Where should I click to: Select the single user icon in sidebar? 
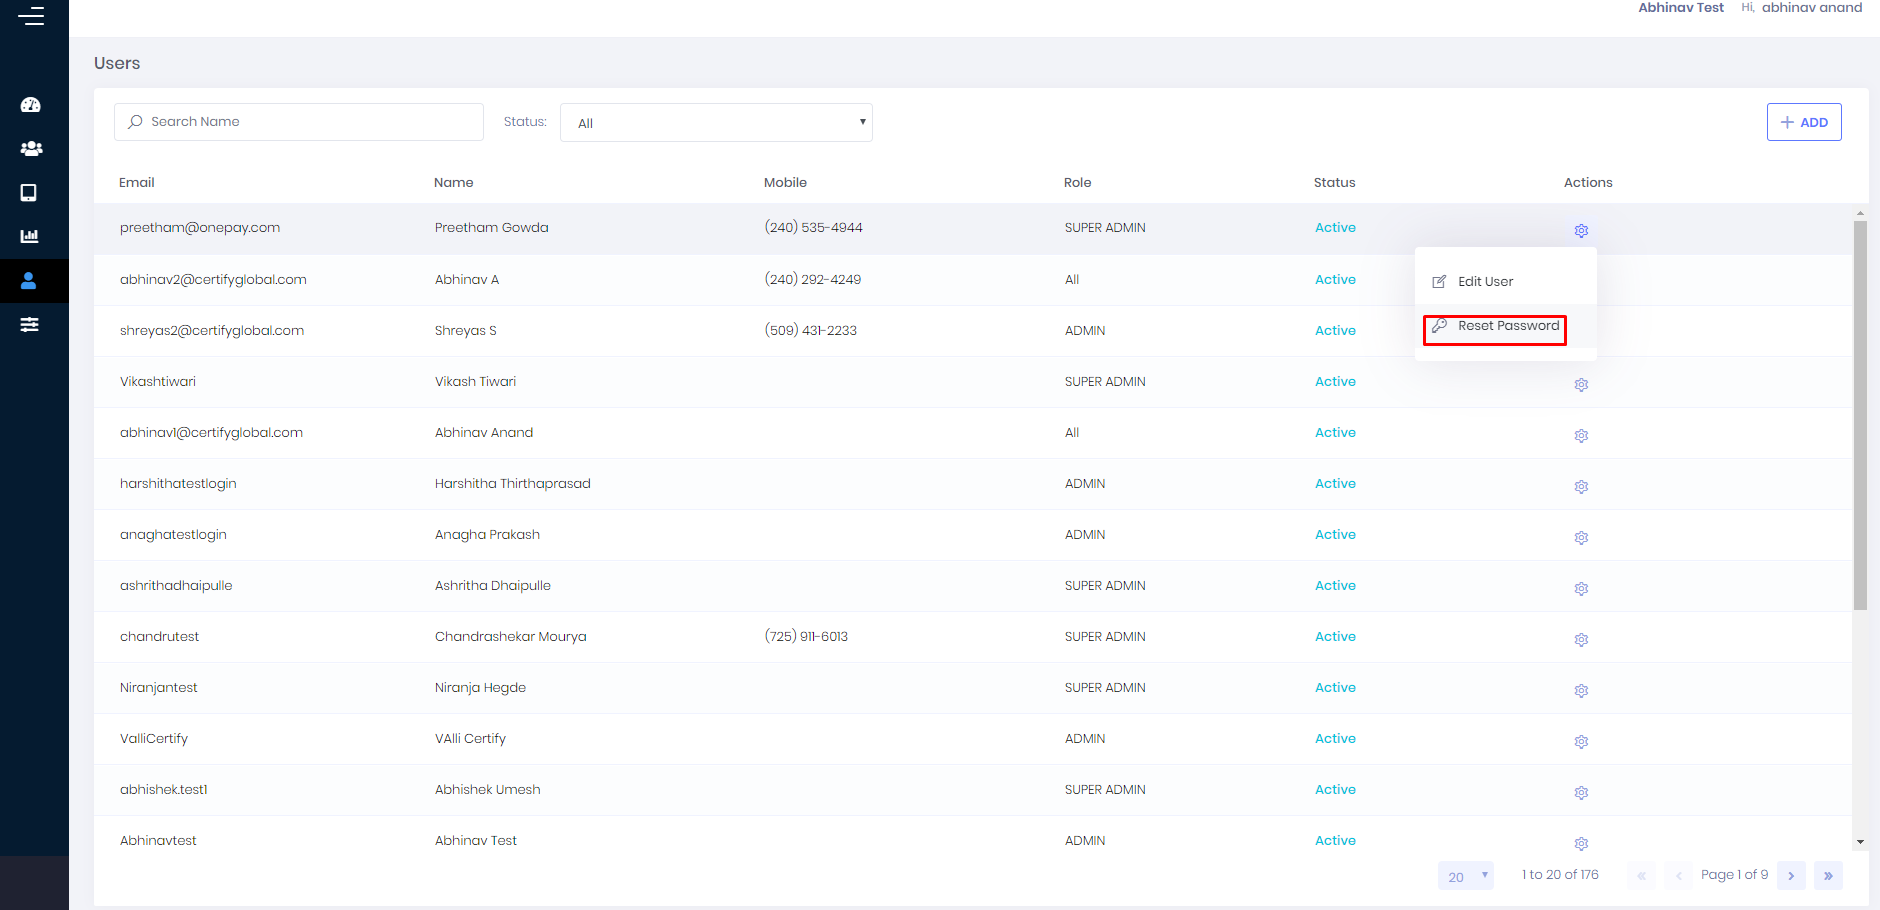(x=30, y=281)
